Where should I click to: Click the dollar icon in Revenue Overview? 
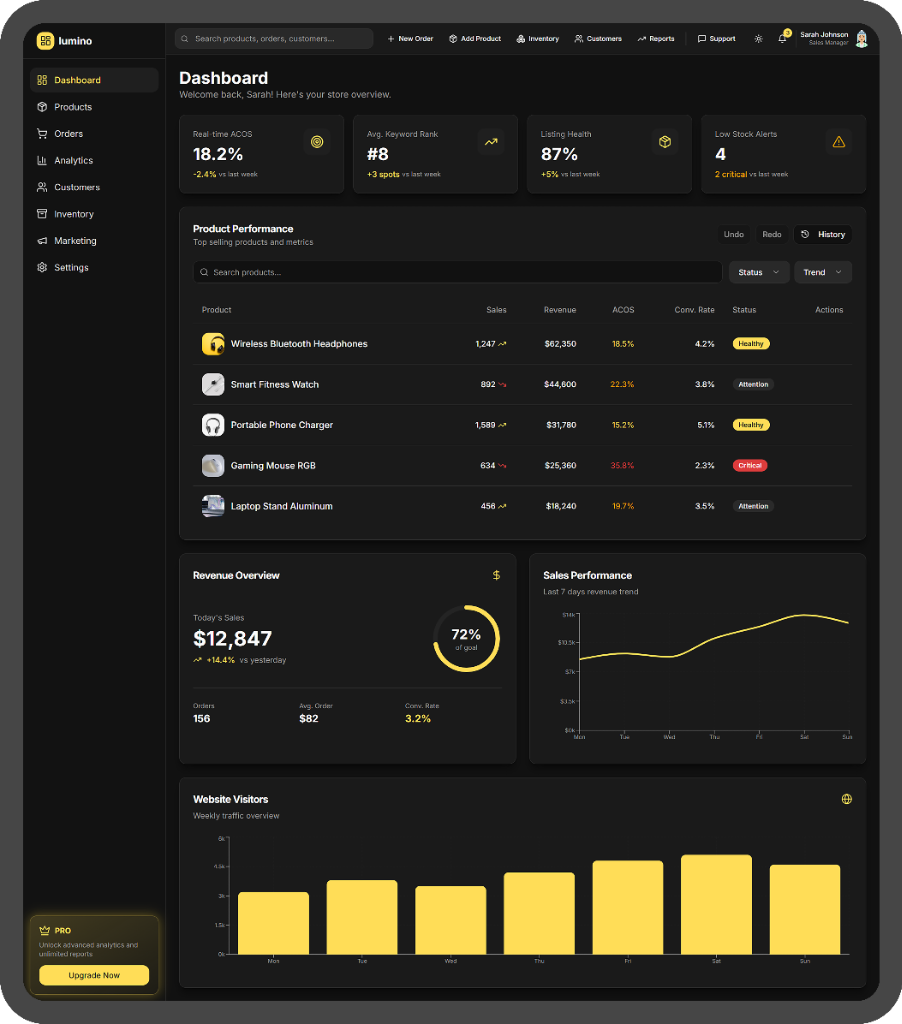pyautogui.click(x=497, y=575)
